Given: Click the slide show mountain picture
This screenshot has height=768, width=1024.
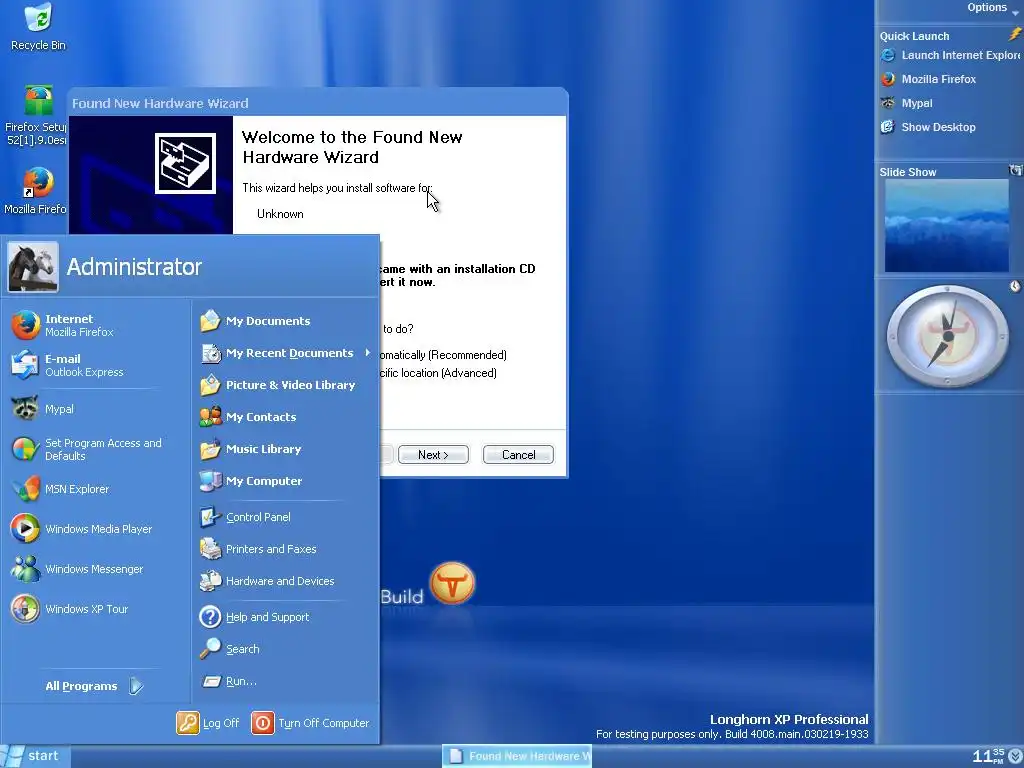Looking at the screenshot, I should click(946, 225).
